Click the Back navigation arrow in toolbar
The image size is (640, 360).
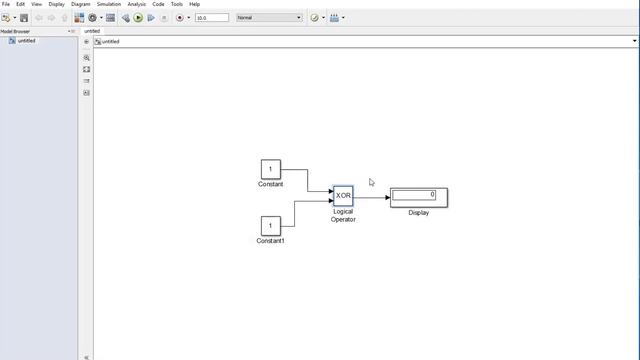tap(39, 18)
